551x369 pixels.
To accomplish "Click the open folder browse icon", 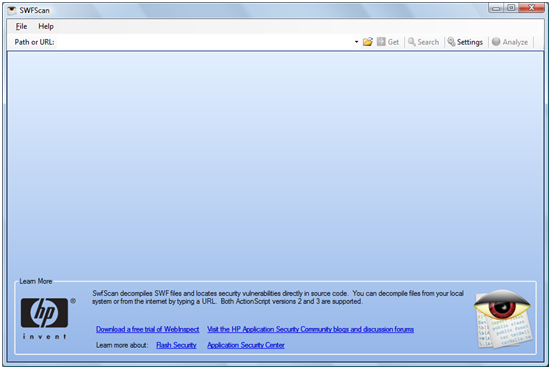I will tap(368, 42).
